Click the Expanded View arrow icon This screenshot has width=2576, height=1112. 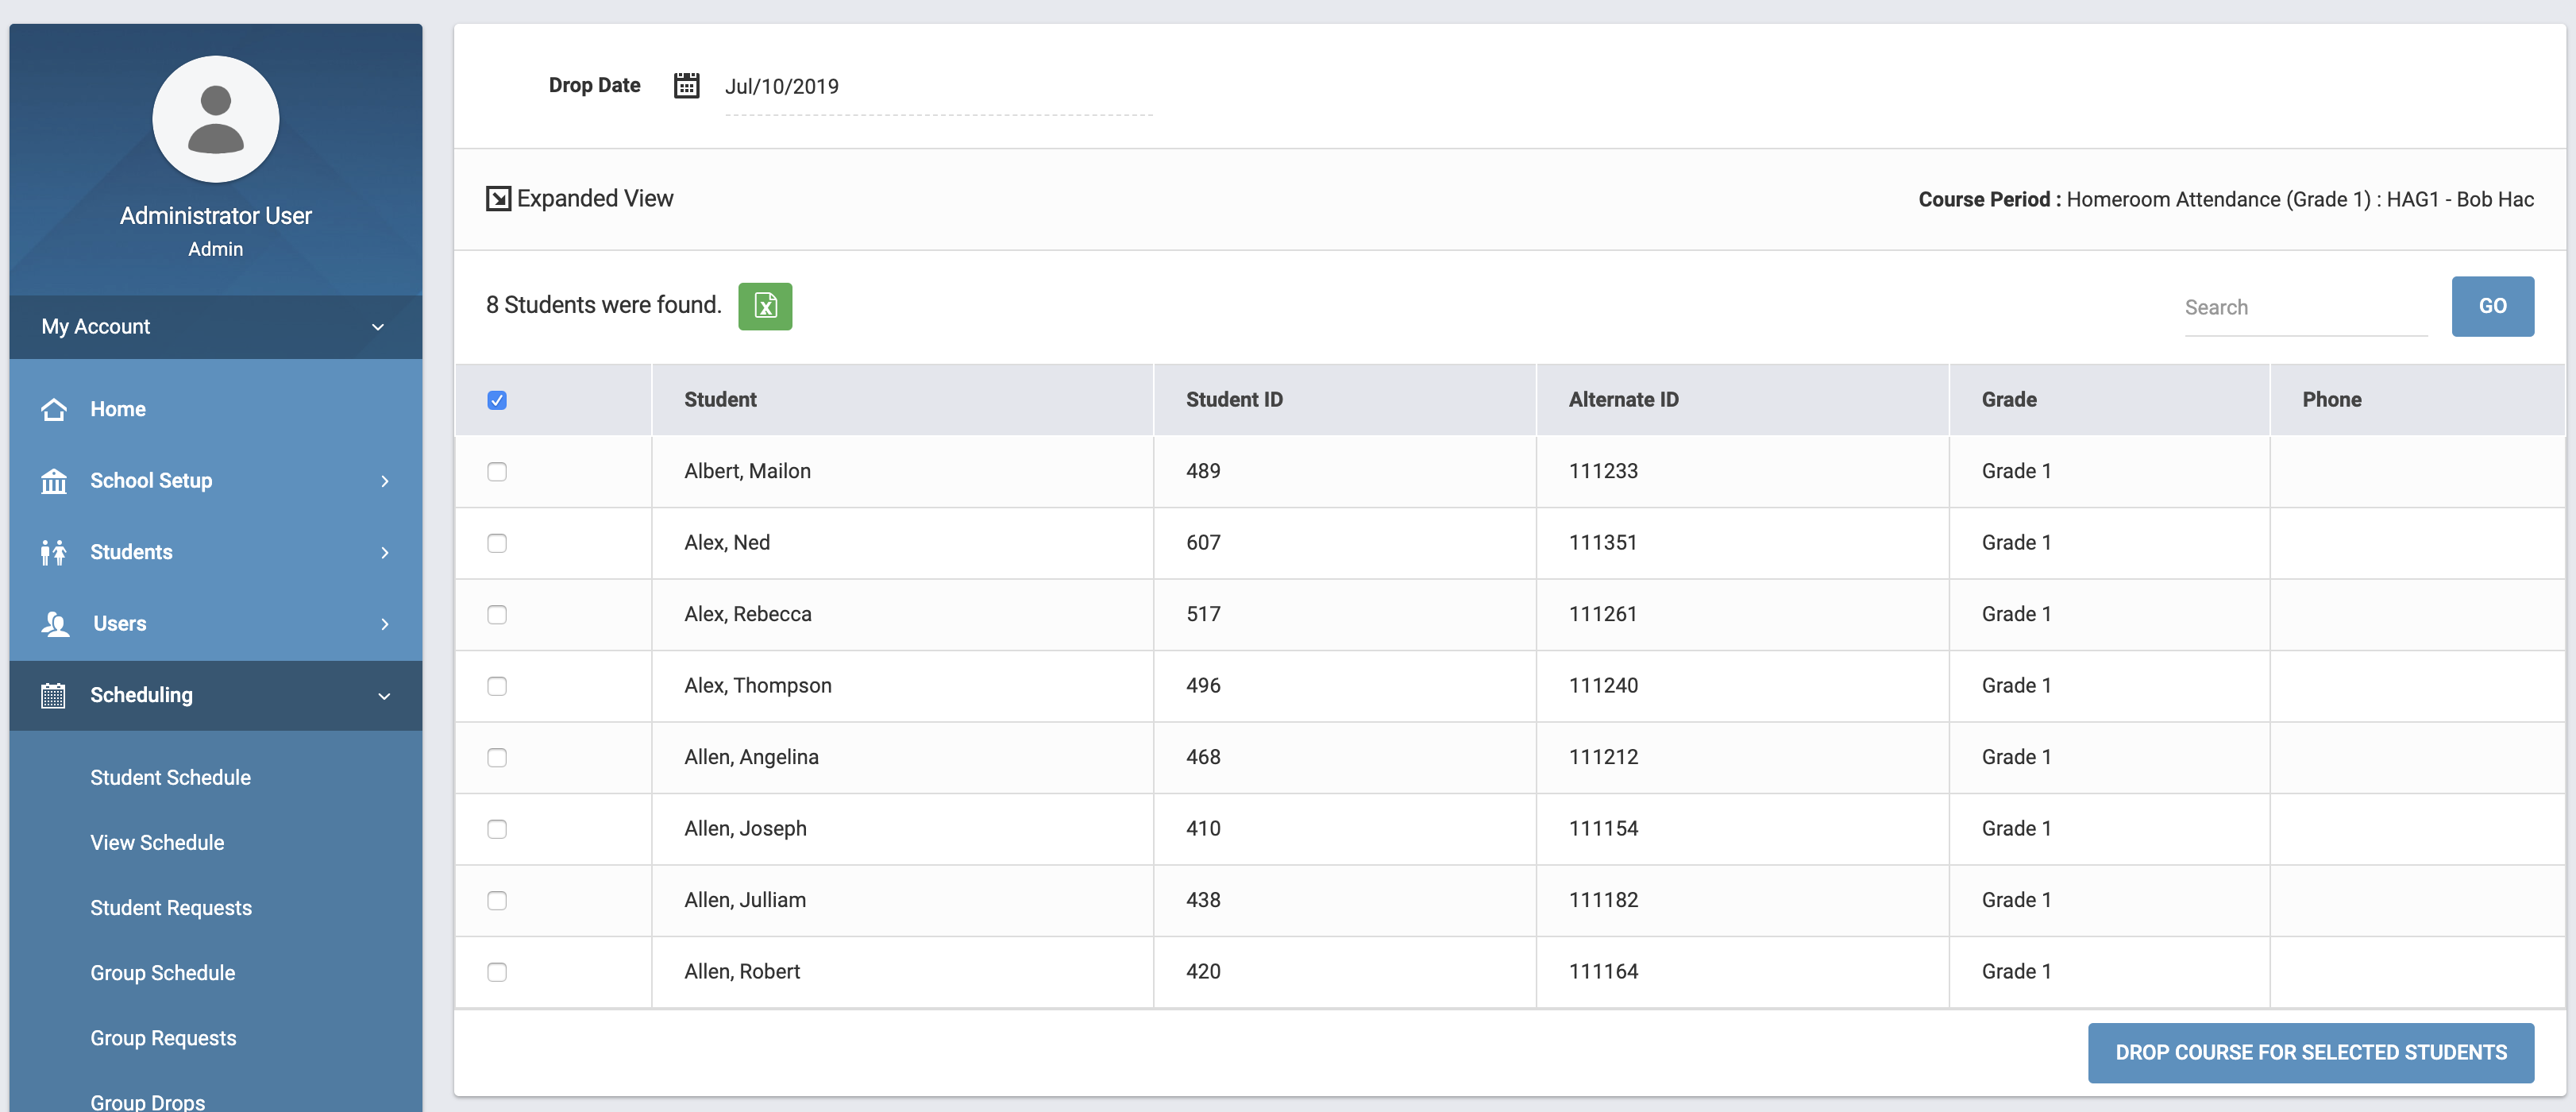[498, 199]
